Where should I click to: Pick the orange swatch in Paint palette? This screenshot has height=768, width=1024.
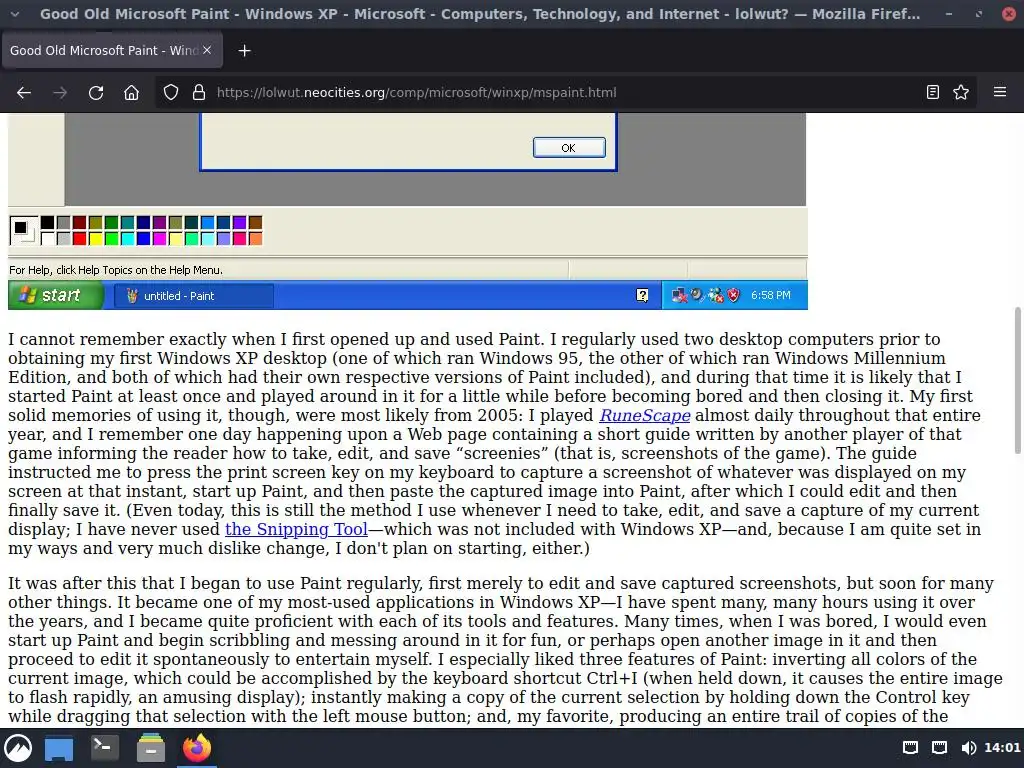(255, 239)
